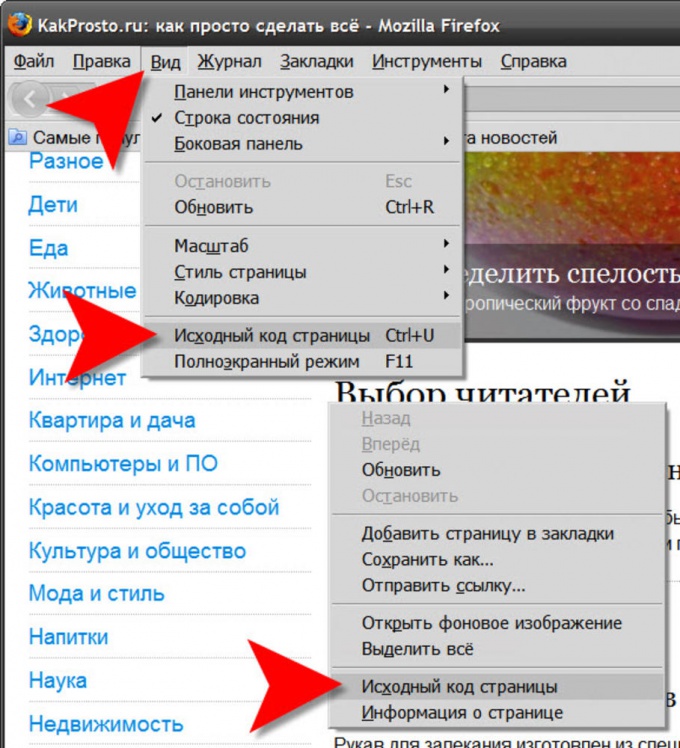Image resolution: width=680 pixels, height=748 pixels.
Task: Open the Компьютеры и ПО category link
Action: 123,464
